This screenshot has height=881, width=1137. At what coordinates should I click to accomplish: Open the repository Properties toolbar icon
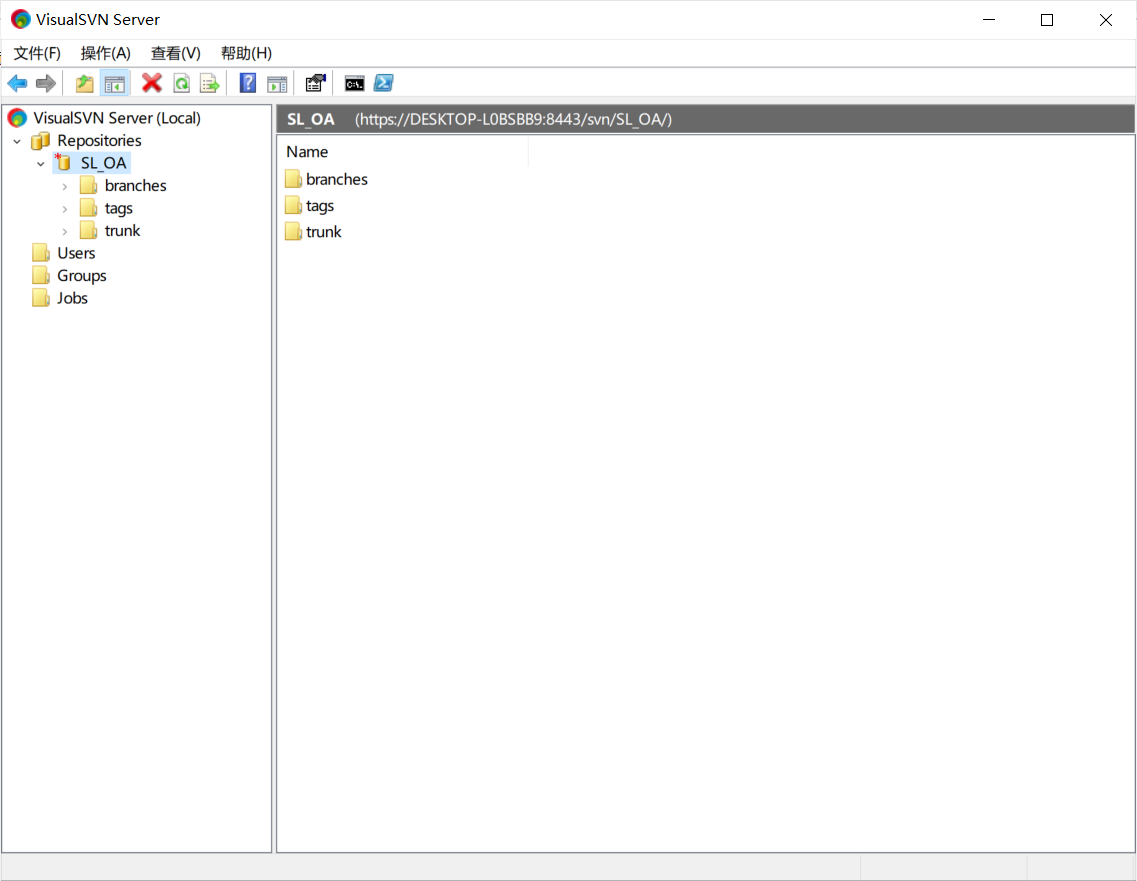click(x=315, y=83)
